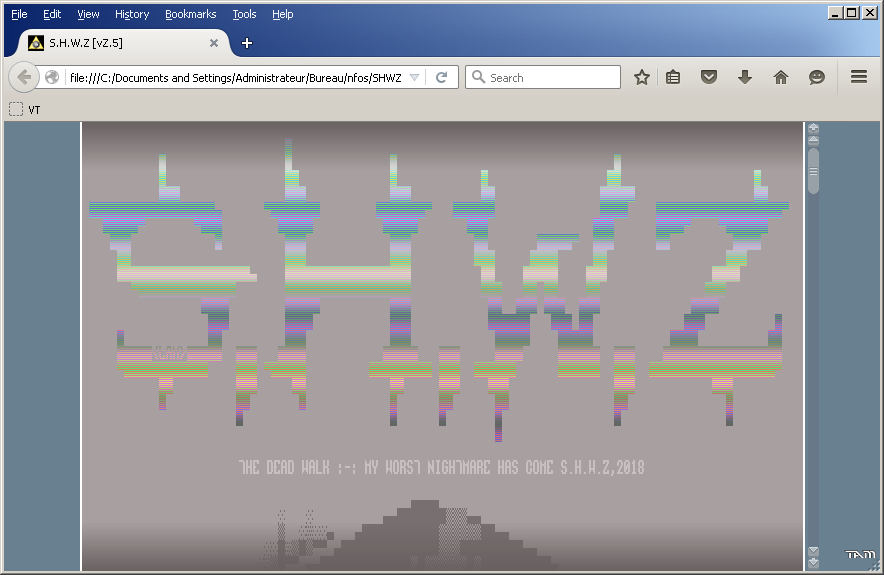
Task: Show your bookmarks list icon
Action: (x=674, y=77)
